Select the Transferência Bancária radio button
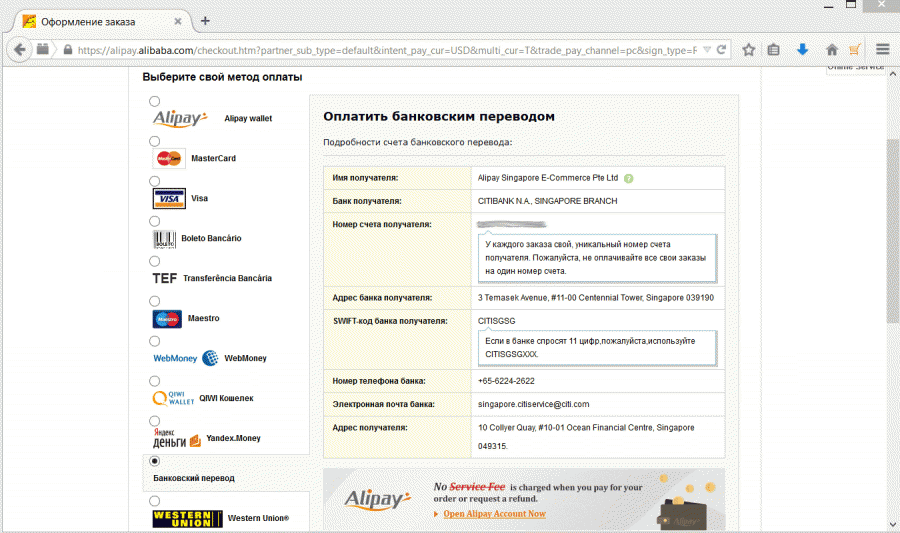The height and width of the screenshot is (533, 900). point(154,262)
